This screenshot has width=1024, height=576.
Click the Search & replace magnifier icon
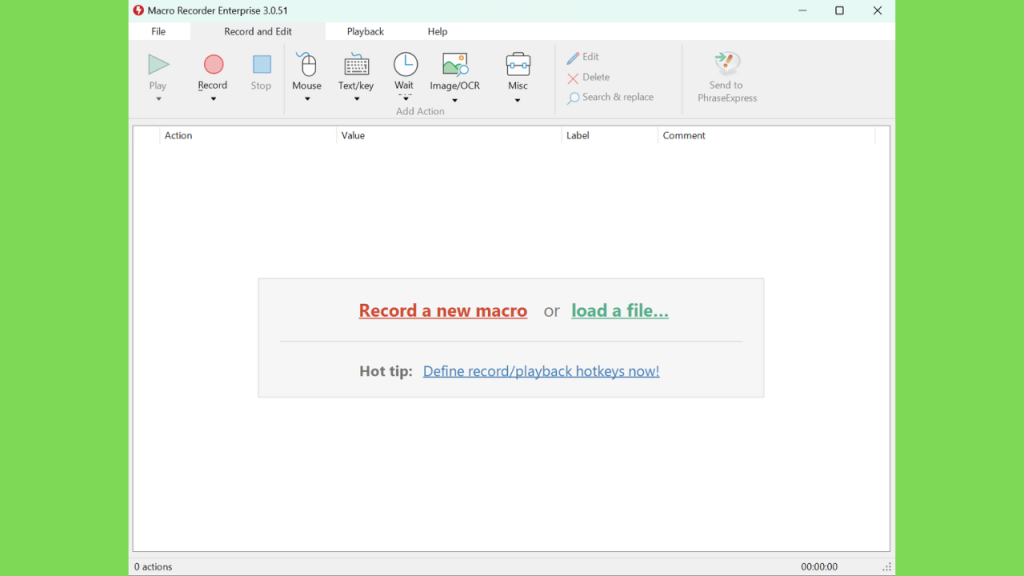(573, 98)
